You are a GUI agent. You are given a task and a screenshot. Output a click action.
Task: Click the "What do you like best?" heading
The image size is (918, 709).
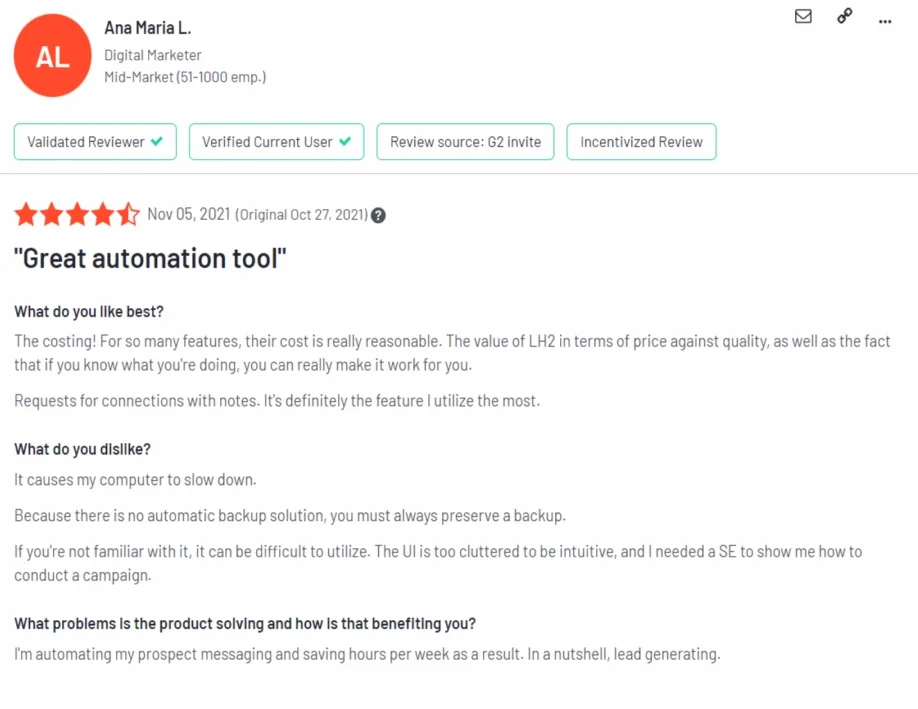click(89, 311)
